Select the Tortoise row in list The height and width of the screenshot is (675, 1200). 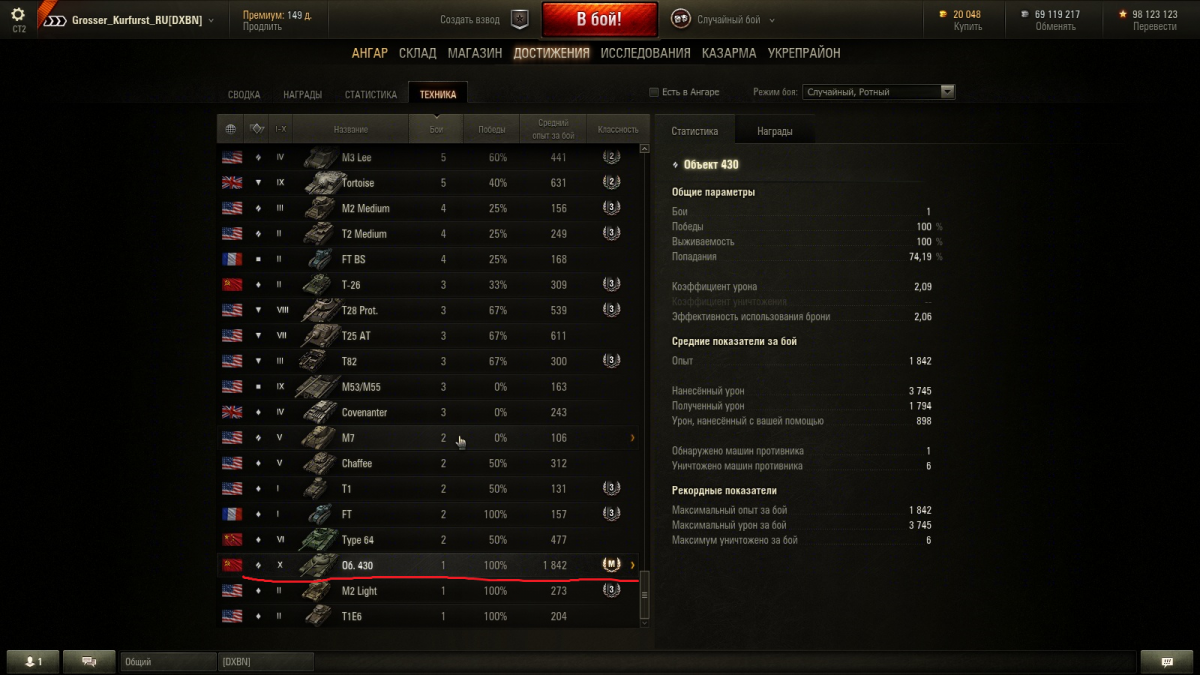(428, 183)
